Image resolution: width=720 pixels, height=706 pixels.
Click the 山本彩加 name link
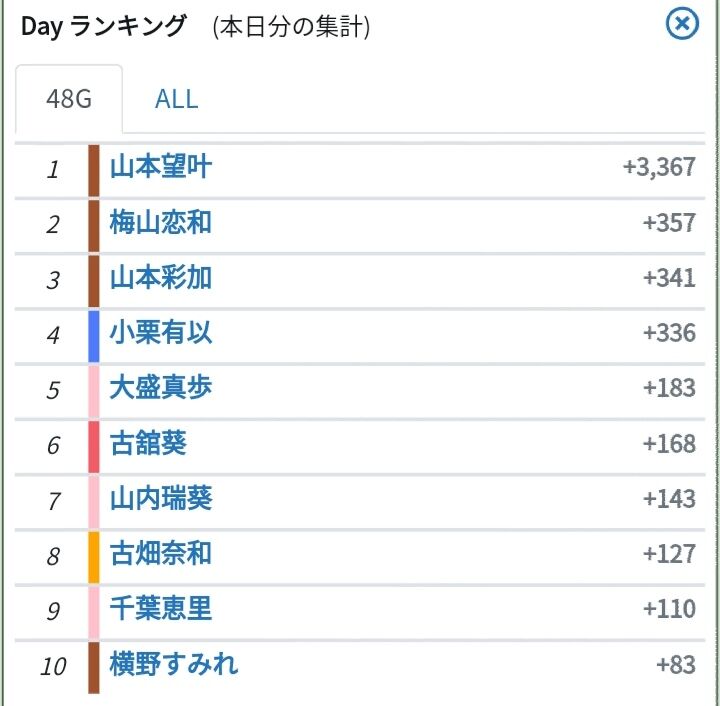click(x=160, y=277)
